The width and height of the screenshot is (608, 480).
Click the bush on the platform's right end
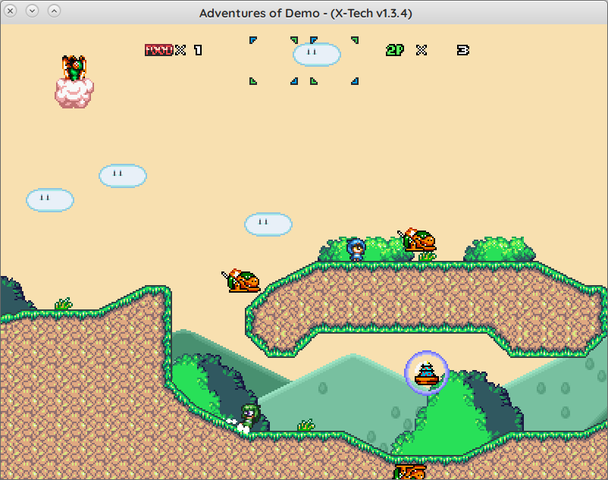tap(500, 250)
